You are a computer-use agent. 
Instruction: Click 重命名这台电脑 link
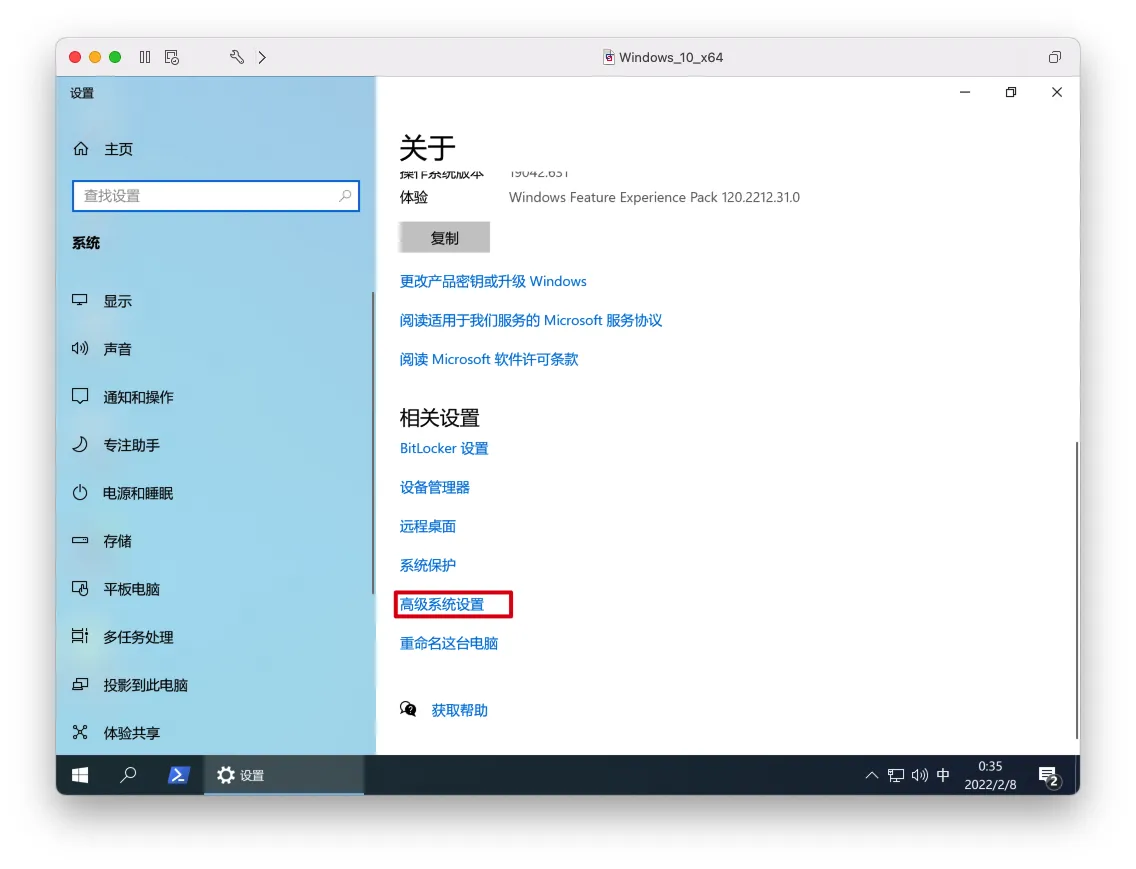tap(448, 644)
